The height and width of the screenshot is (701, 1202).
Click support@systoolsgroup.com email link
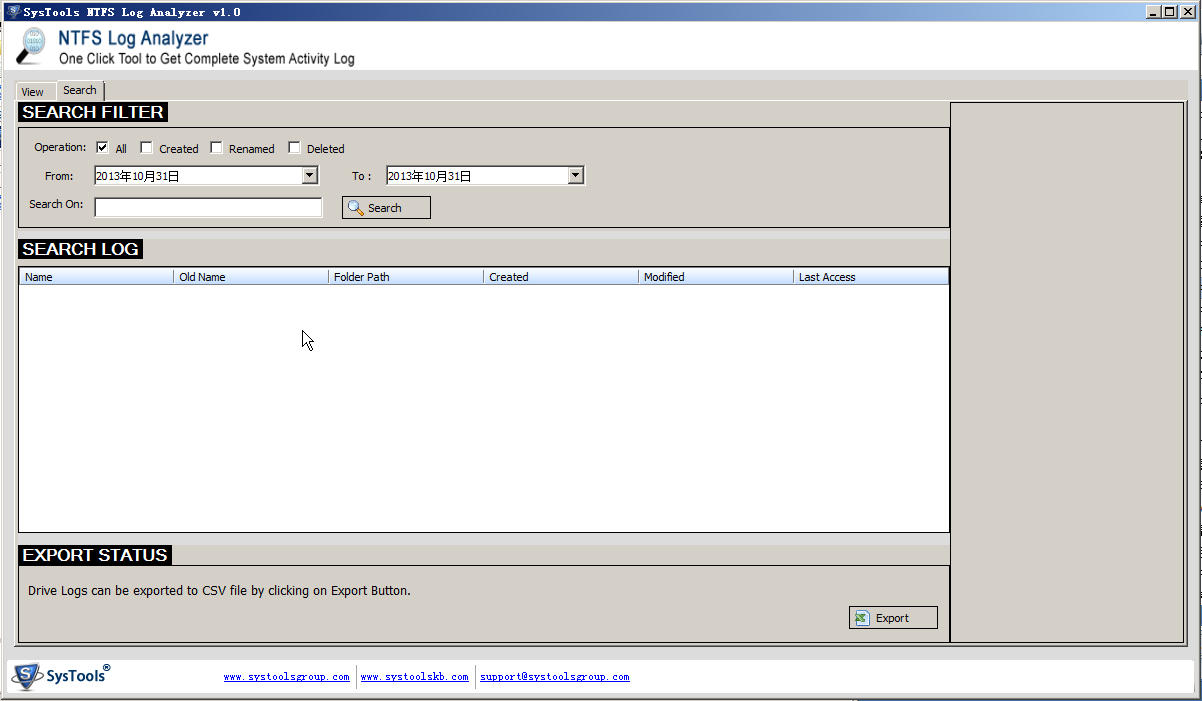point(555,677)
